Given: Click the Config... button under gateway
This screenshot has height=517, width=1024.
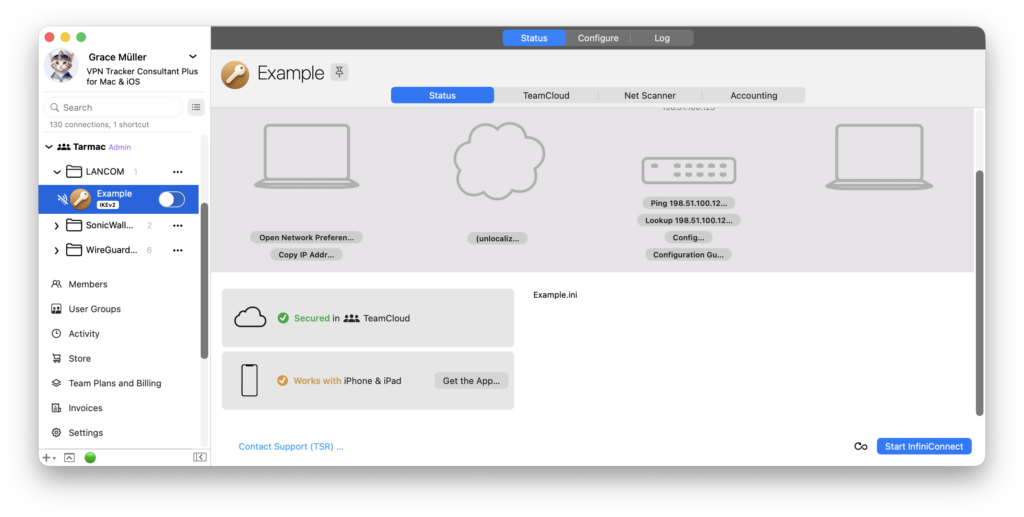Looking at the screenshot, I should click(x=688, y=238).
